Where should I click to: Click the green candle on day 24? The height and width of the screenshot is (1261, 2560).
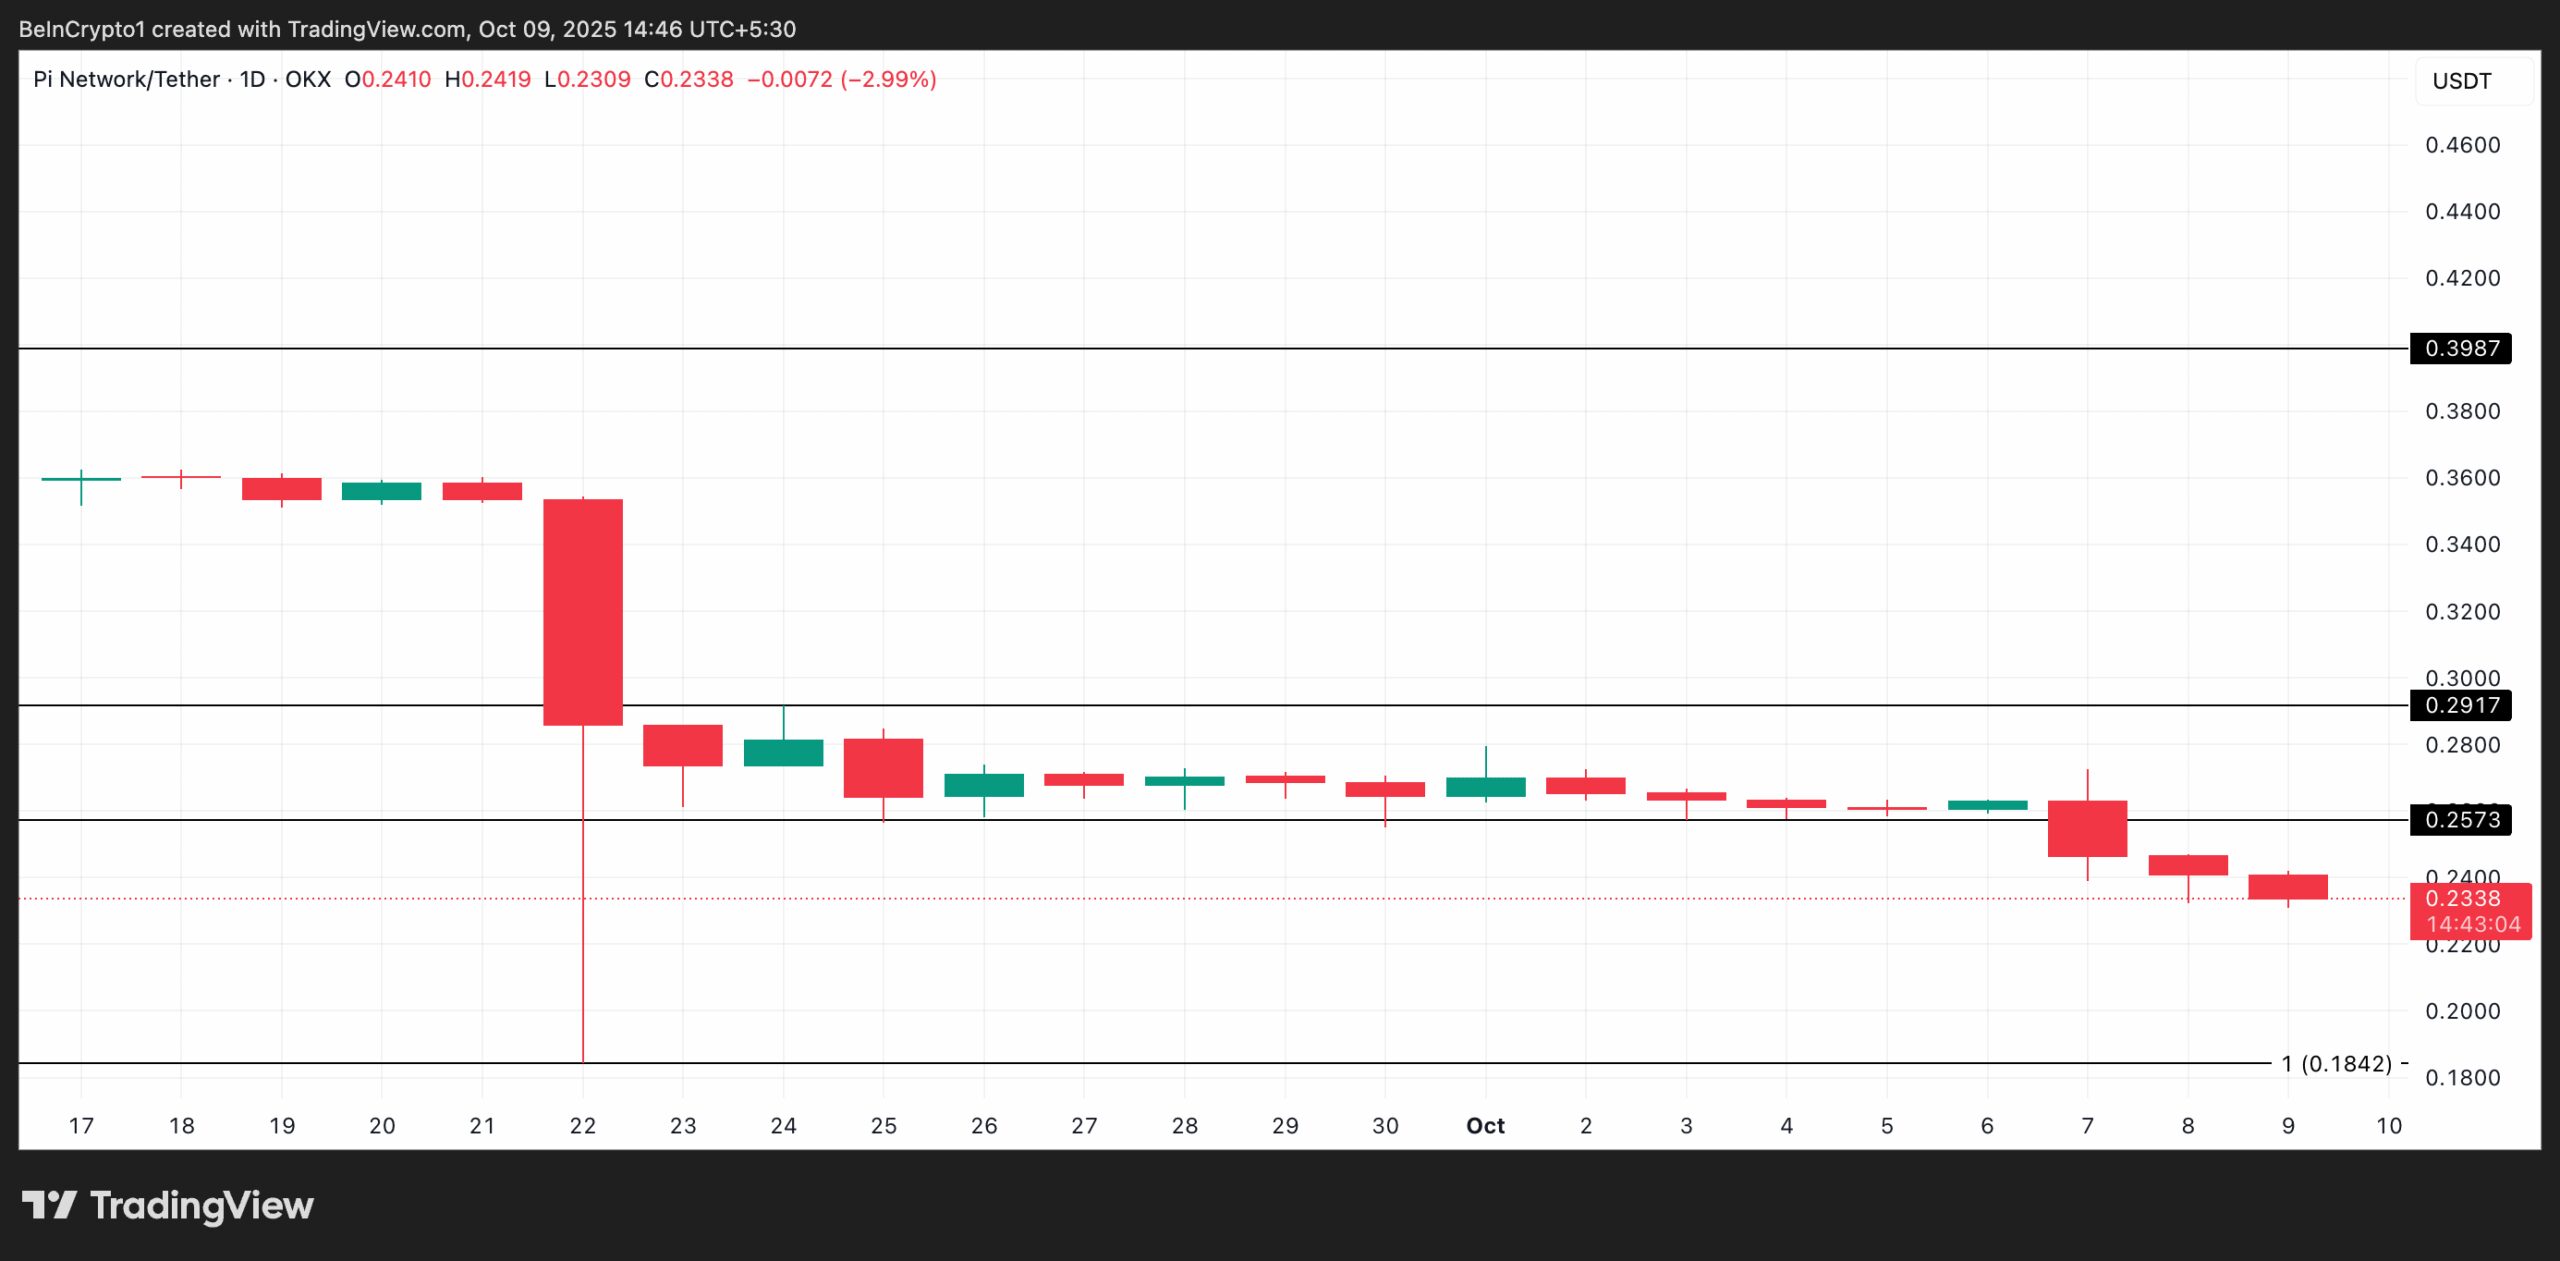coord(783,753)
